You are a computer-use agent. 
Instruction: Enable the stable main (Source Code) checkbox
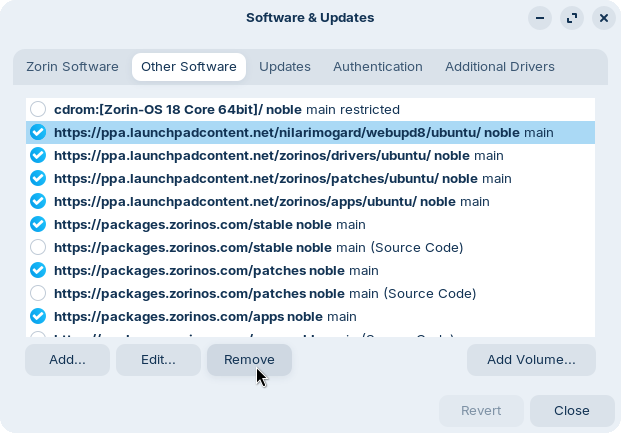coord(38,247)
